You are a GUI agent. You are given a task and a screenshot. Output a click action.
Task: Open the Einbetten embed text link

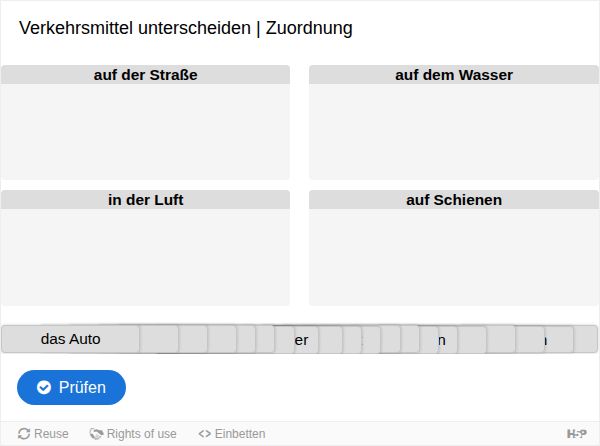(240, 434)
